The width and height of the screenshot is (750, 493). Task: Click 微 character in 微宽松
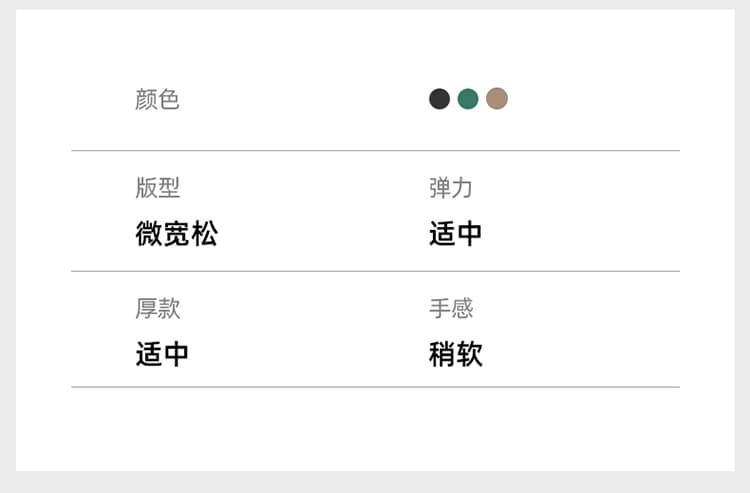coord(149,233)
